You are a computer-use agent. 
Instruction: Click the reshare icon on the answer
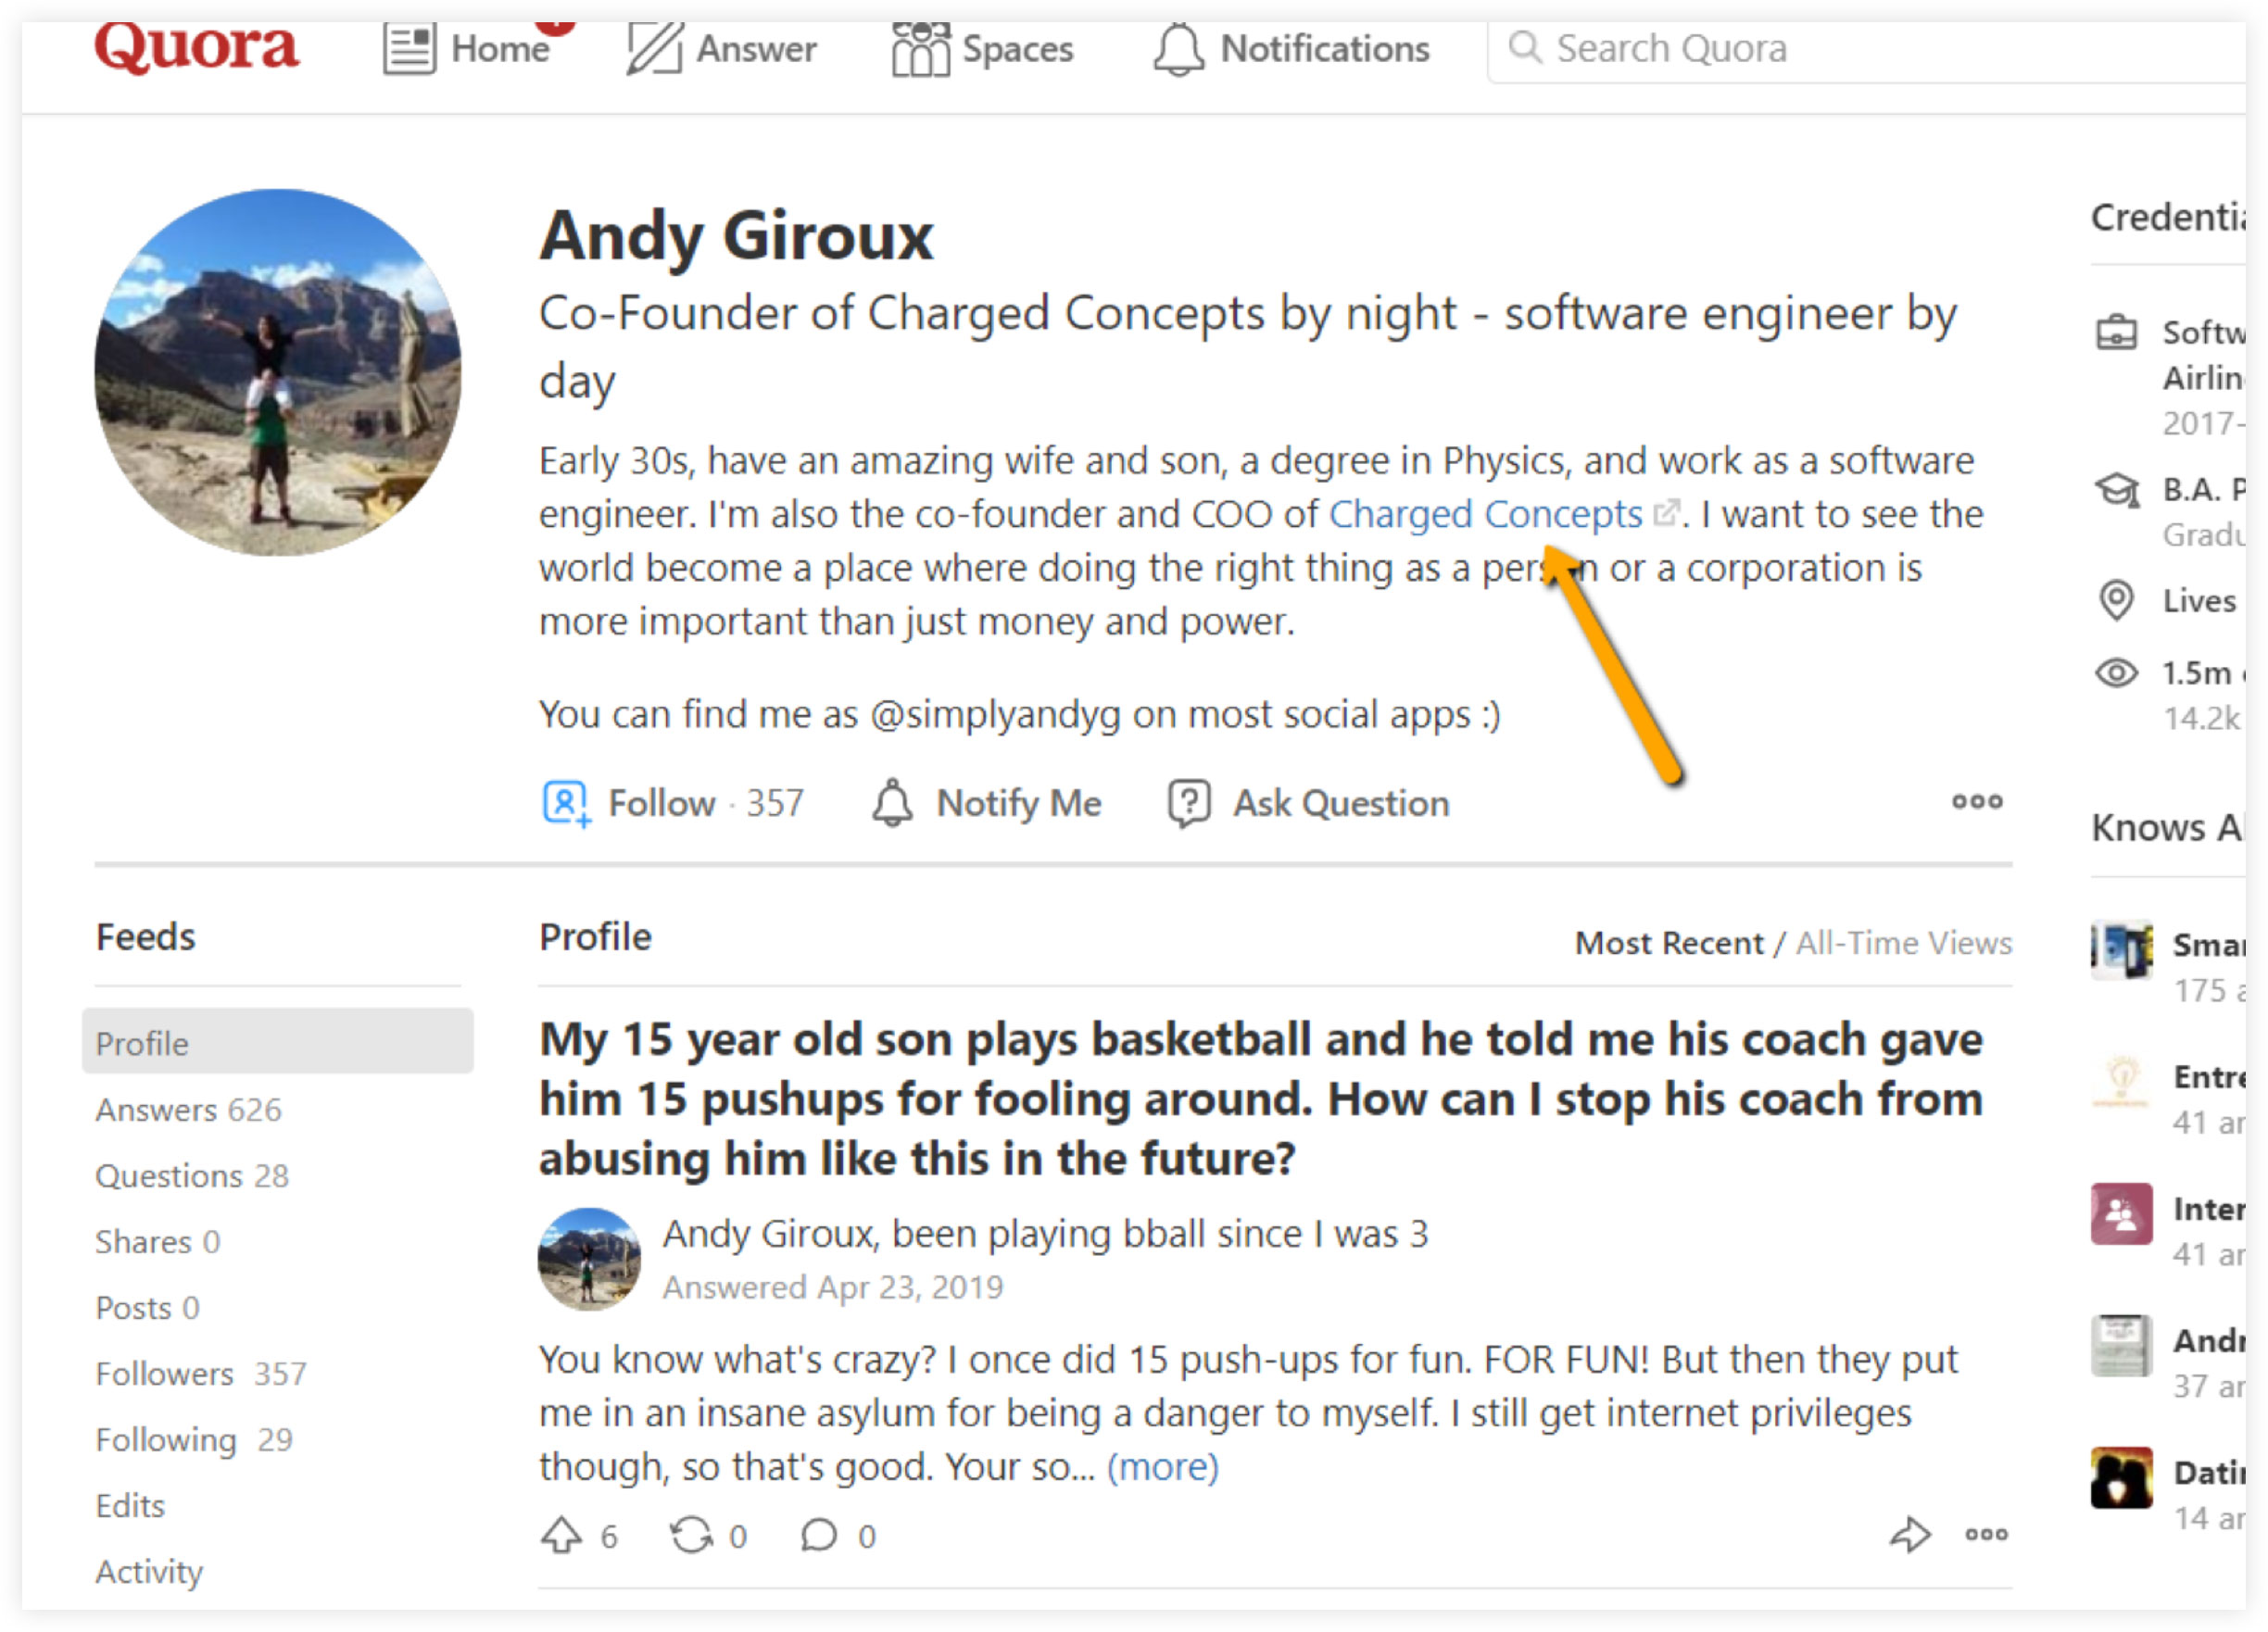tap(691, 1535)
